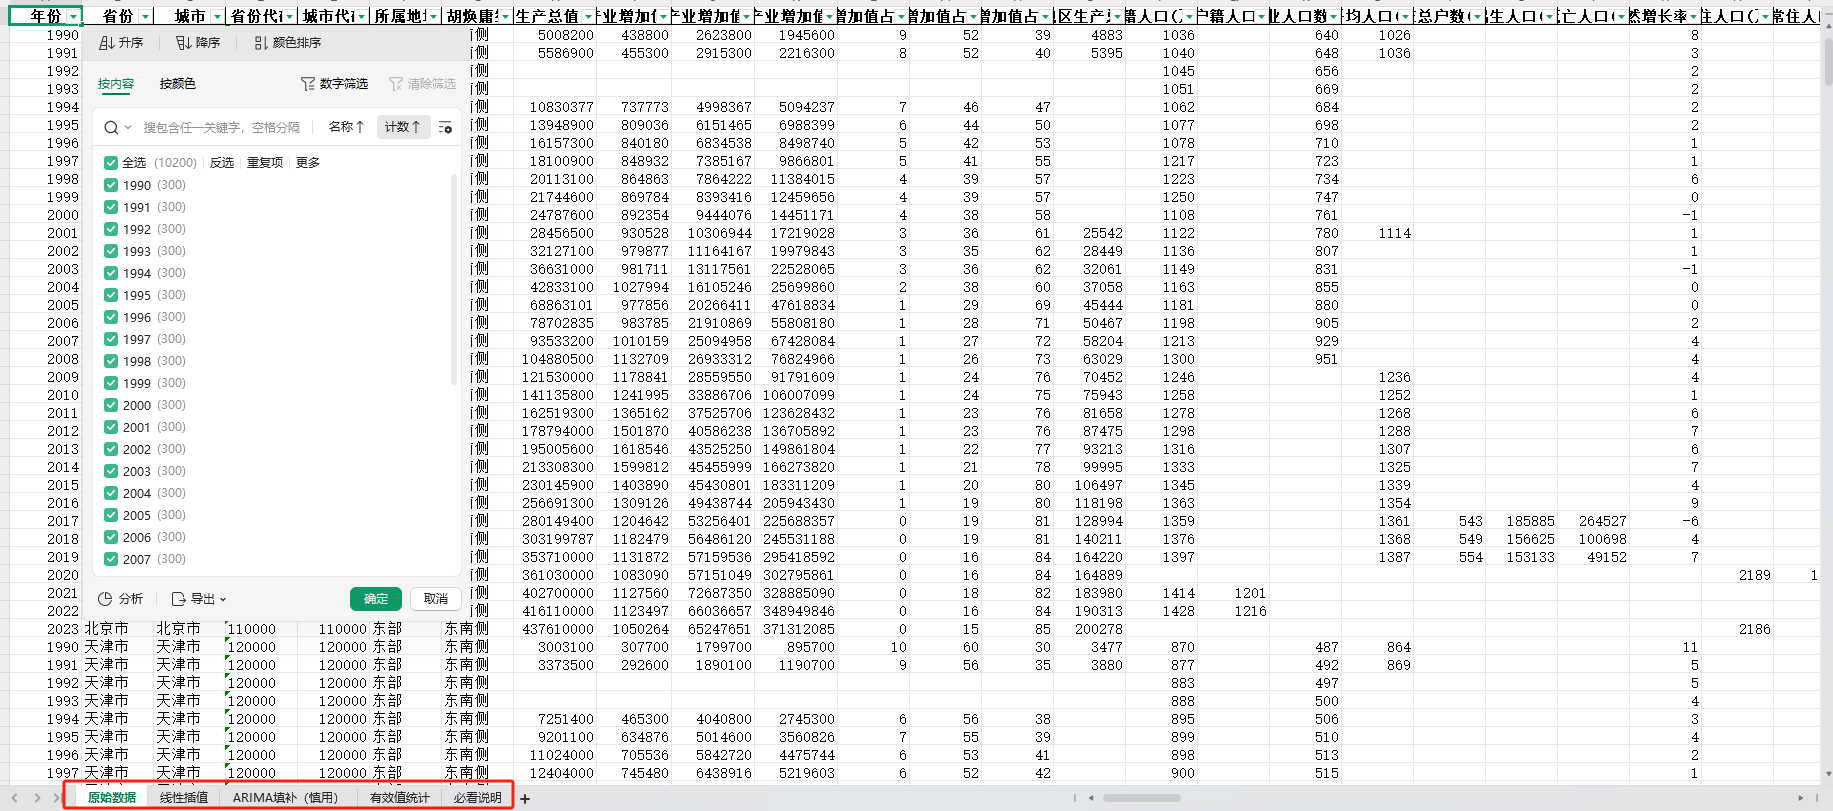Open the 生产总值 column filter dropdown
This screenshot has height=811, width=1833.
pyautogui.click(x=587, y=17)
